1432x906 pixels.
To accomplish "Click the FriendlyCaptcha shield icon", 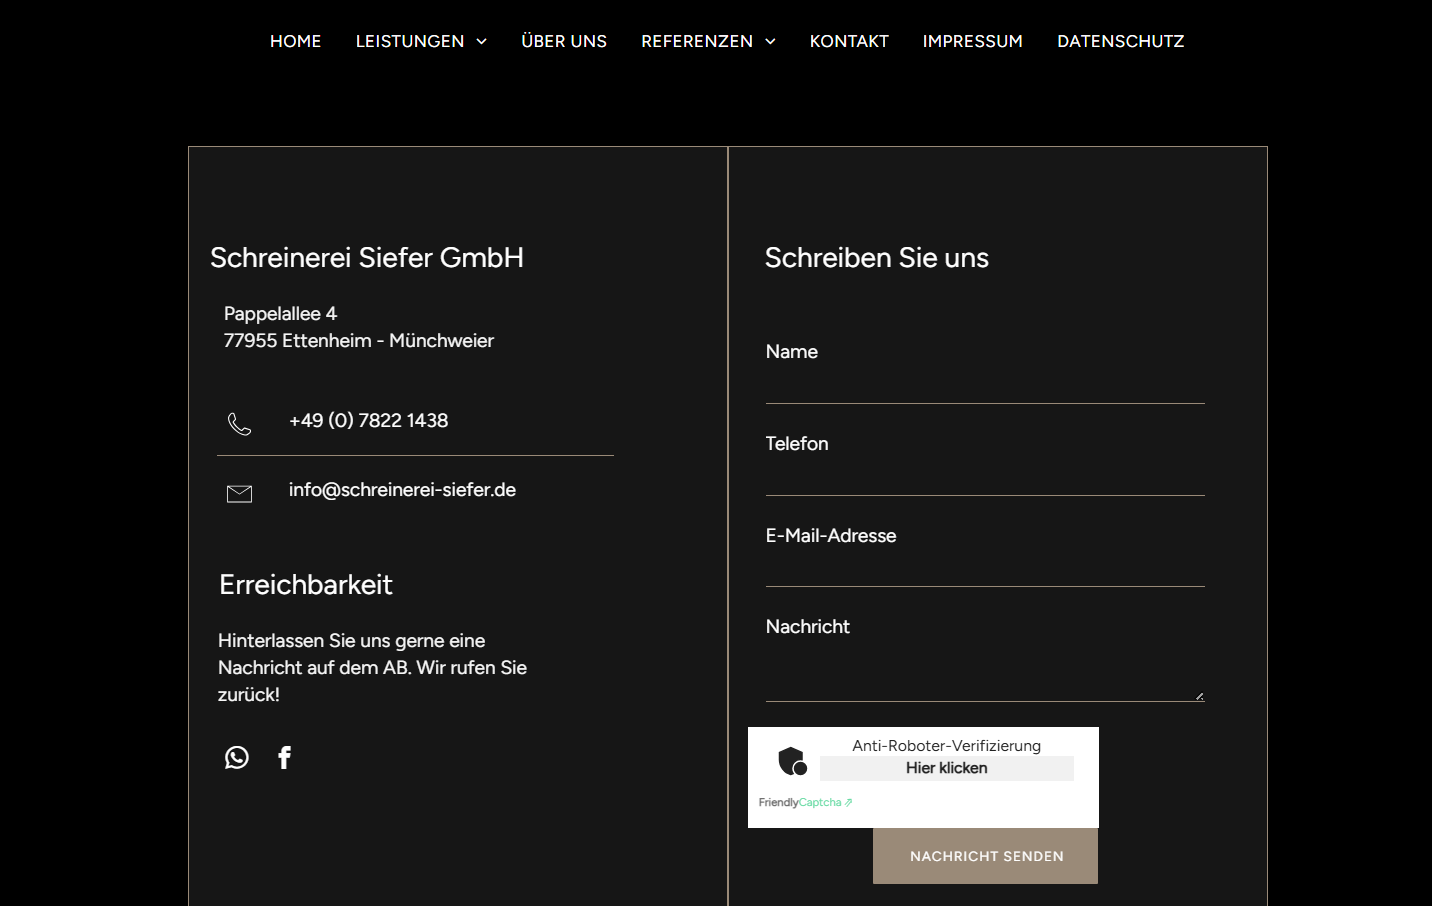I will pos(792,762).
